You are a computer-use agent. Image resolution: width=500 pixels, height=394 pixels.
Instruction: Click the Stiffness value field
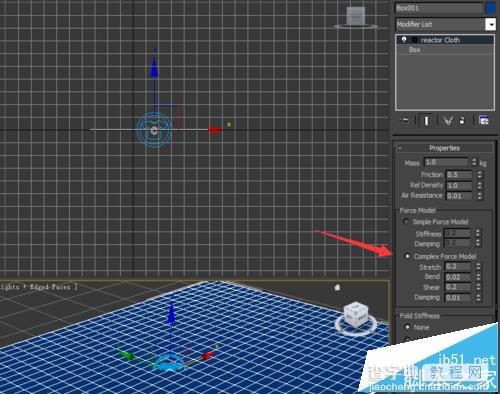457,233
